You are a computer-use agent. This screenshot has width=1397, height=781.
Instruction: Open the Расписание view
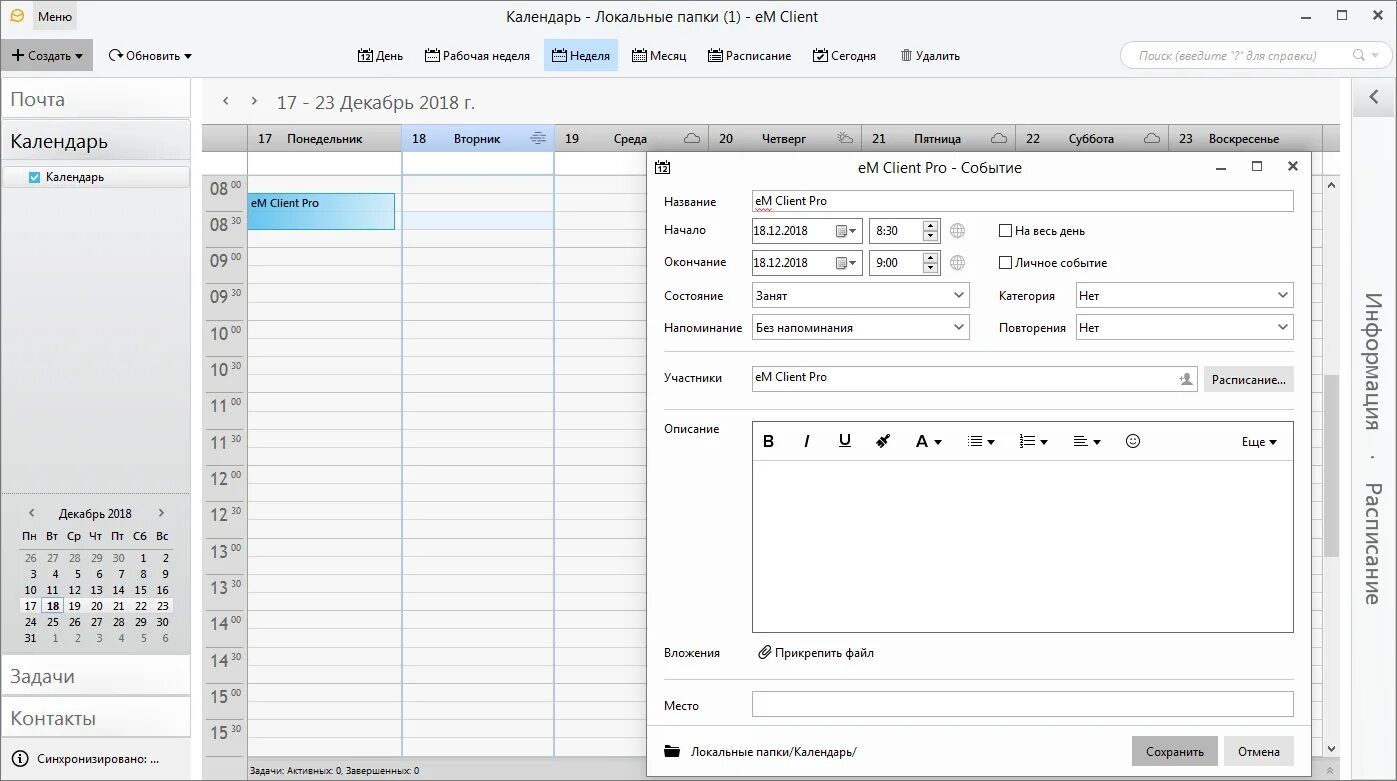[750, 56]
